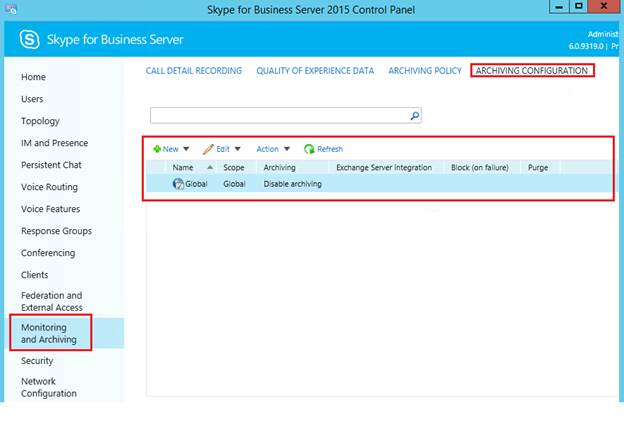This screenshot has width=624, height=442.
Task: Click Exchange Server integration column header
Action: 384,167
